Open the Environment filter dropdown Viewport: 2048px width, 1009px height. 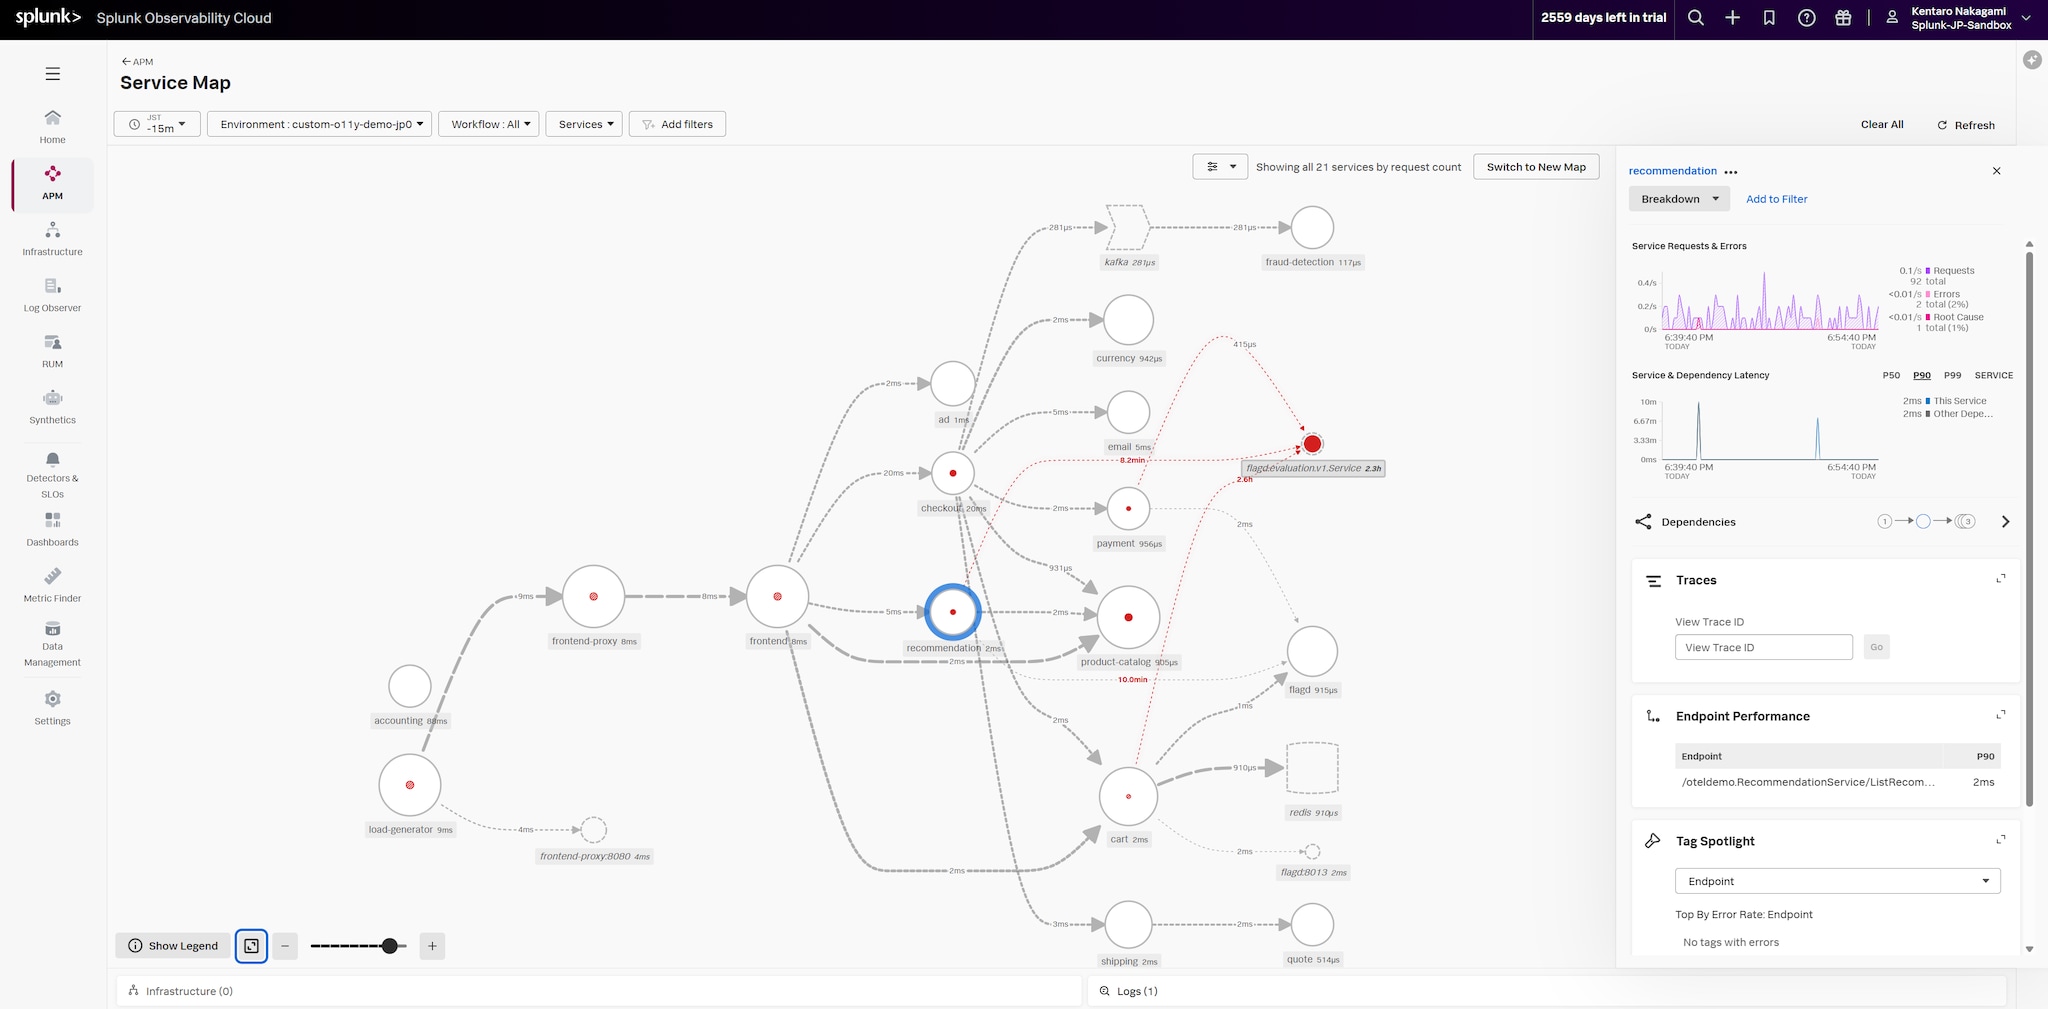(319, 124)
